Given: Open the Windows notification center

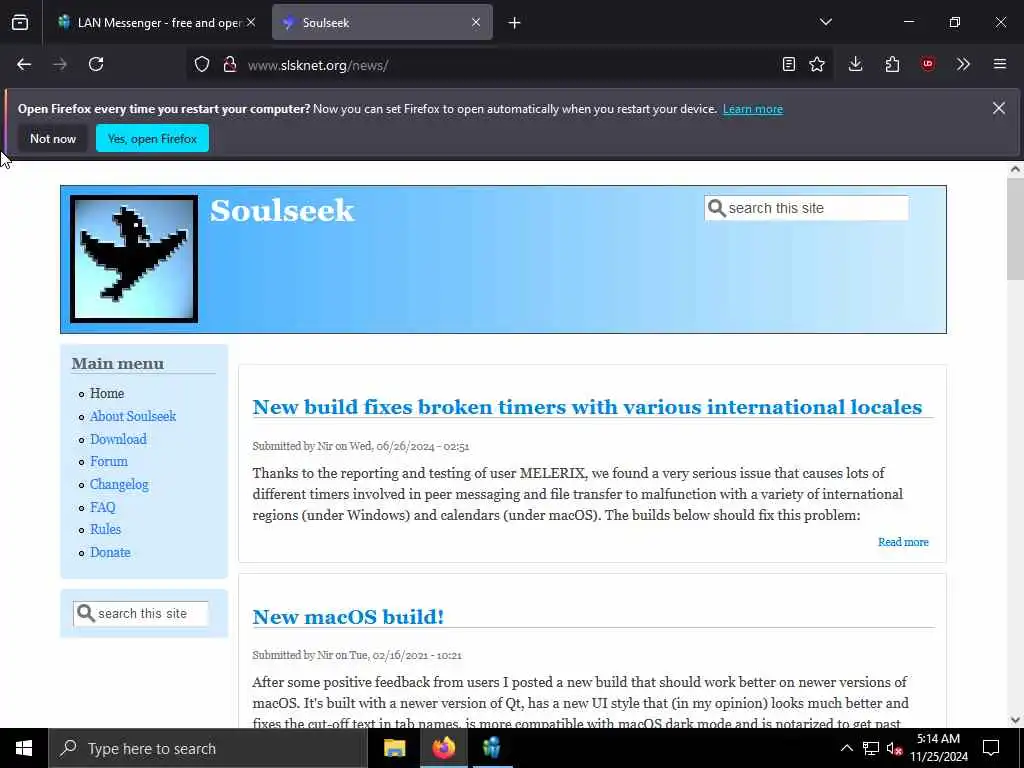Looking at the screenshot, I should (991, 748).
